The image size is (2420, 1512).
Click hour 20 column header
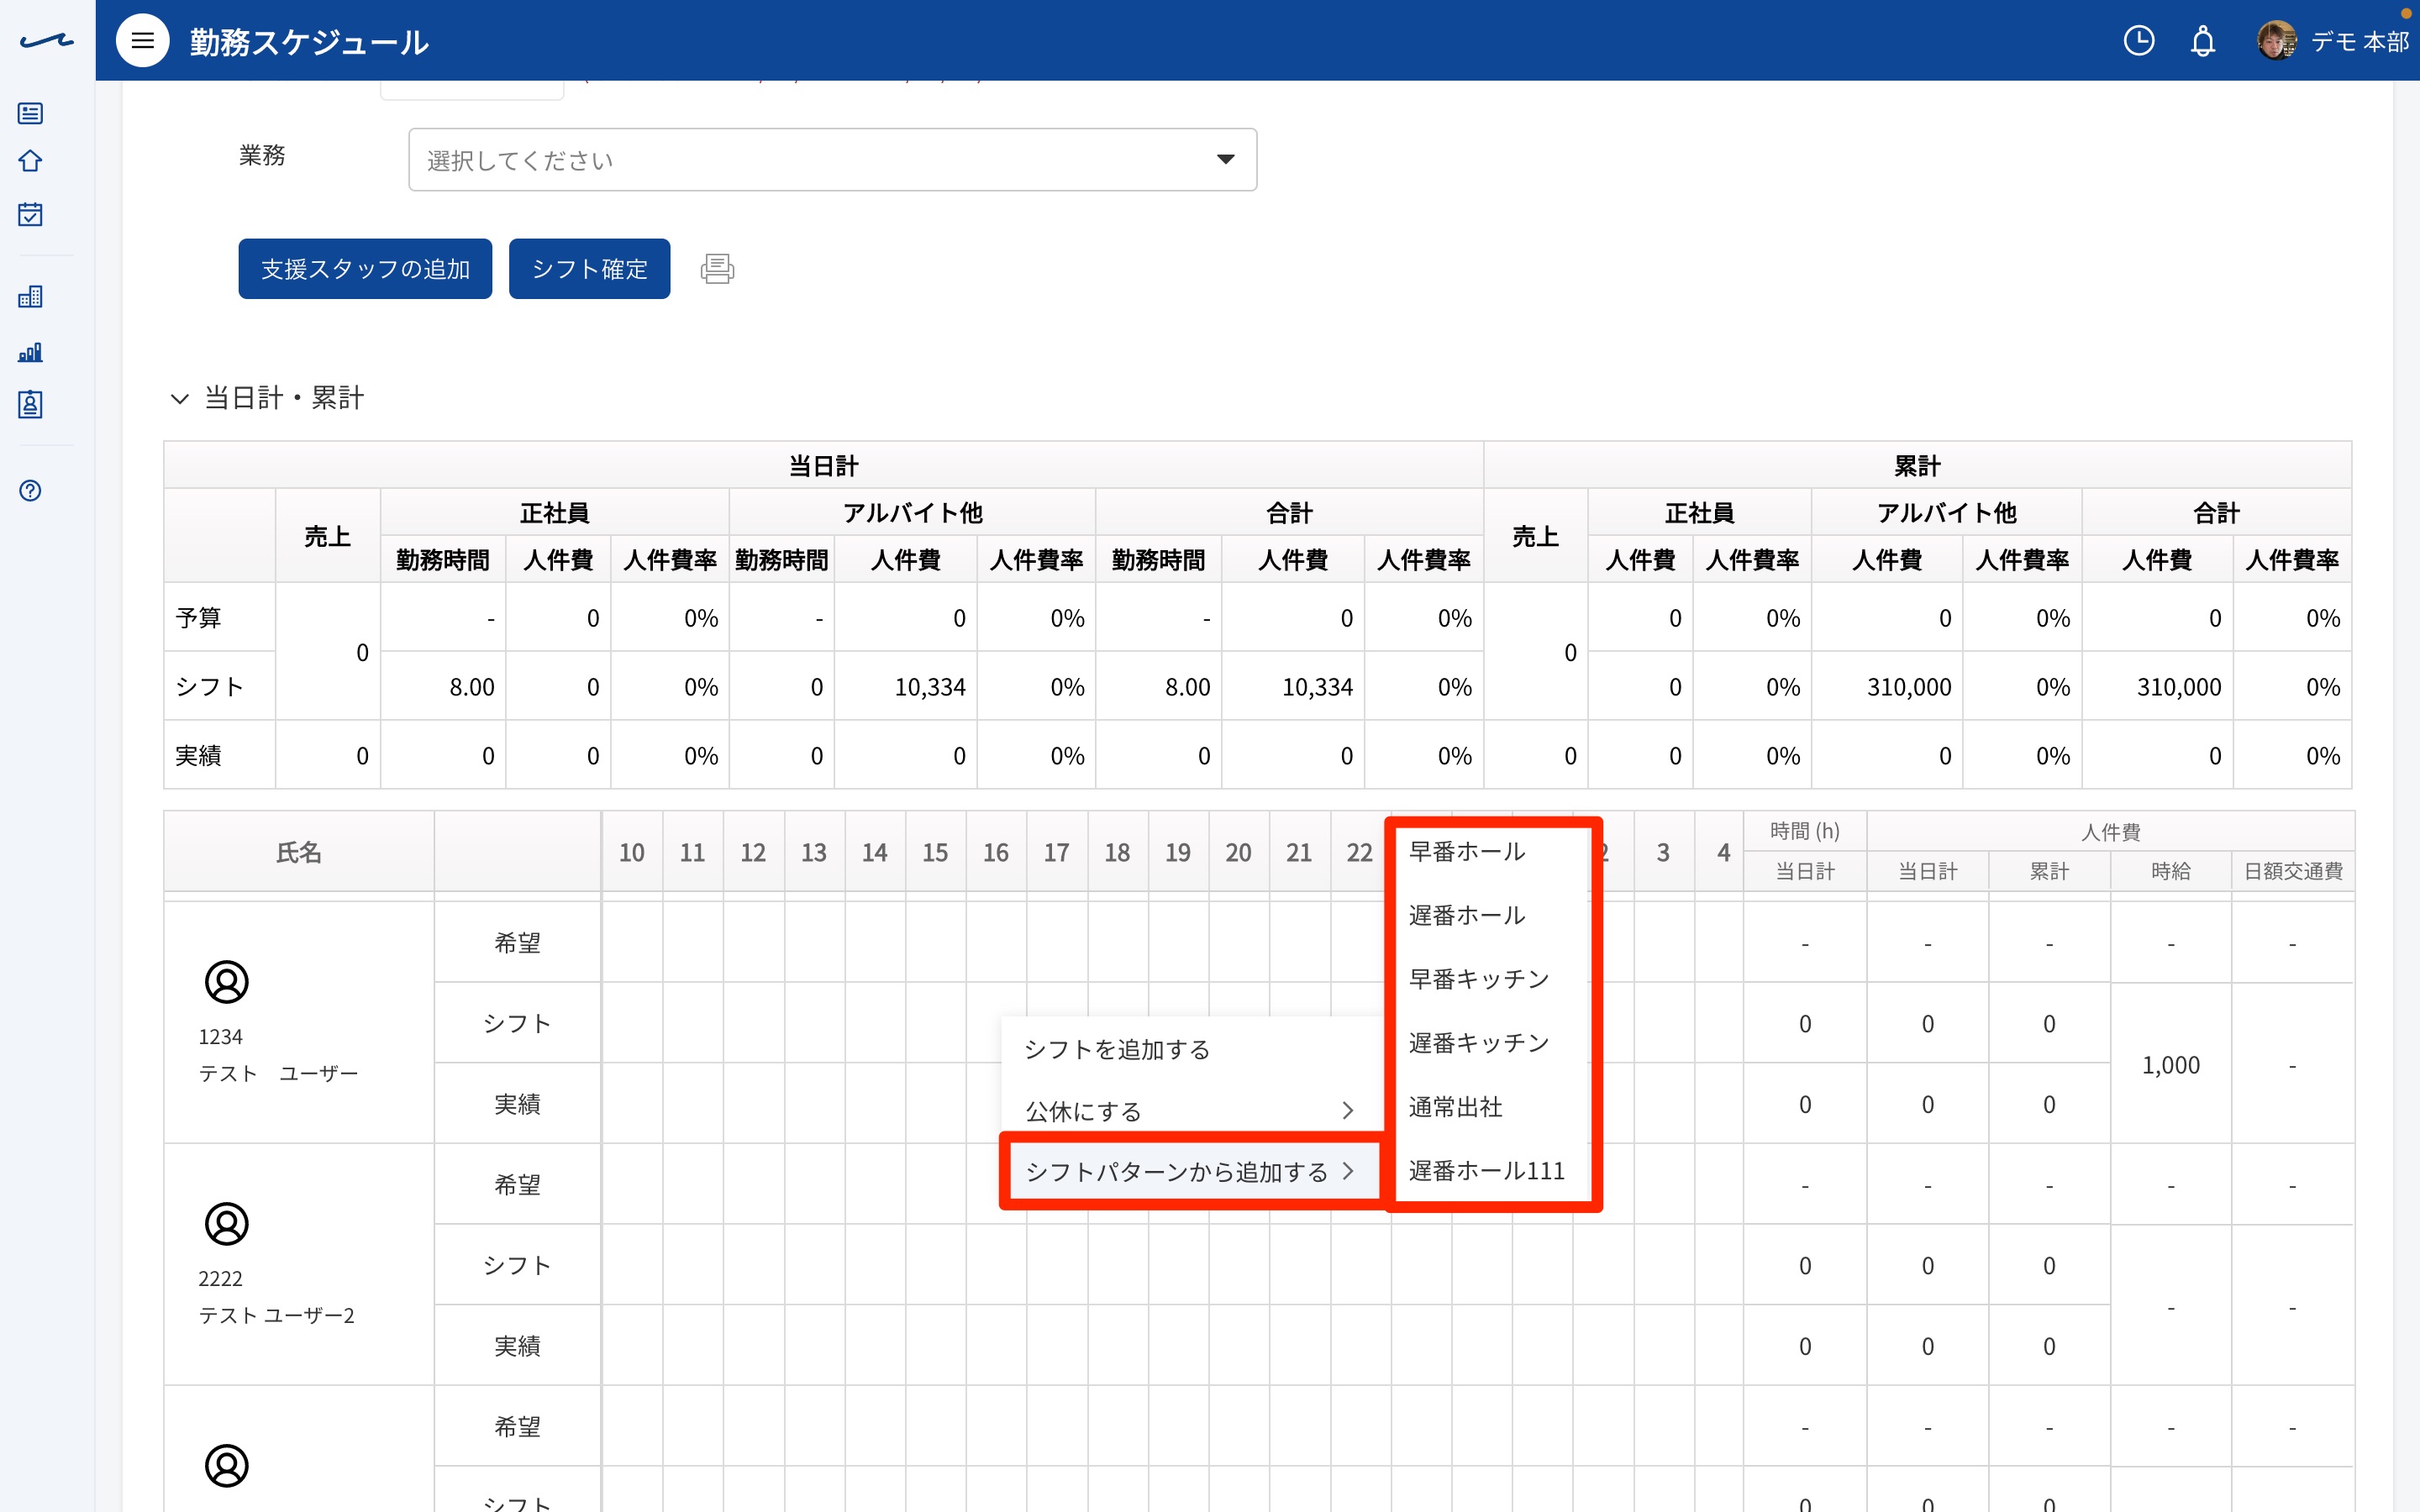click(1238, 852)
